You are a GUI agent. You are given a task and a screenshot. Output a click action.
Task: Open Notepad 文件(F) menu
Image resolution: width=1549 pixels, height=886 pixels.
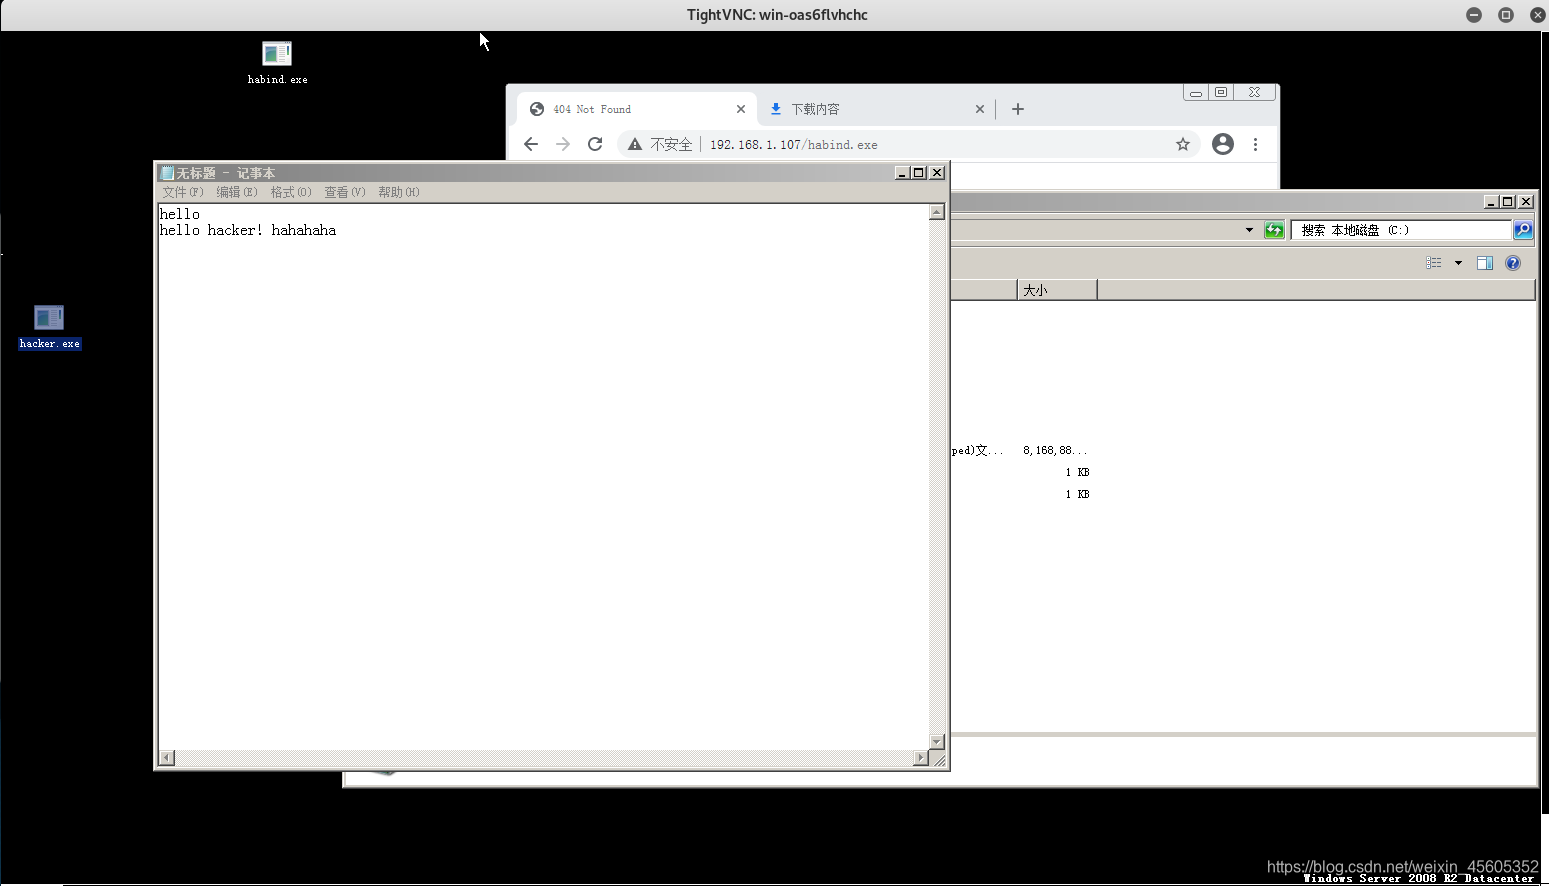[x=183, y=192]
